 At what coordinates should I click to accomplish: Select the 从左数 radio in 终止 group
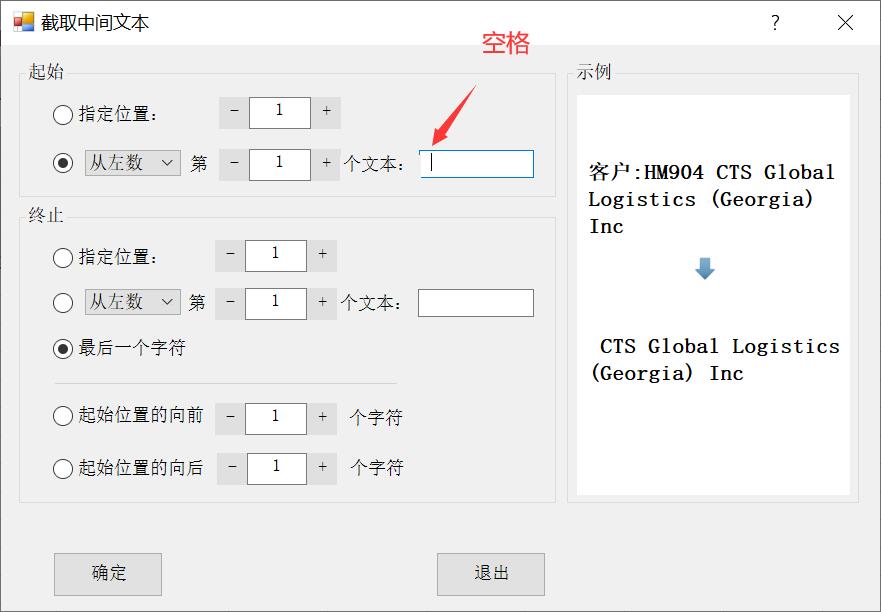63,303
